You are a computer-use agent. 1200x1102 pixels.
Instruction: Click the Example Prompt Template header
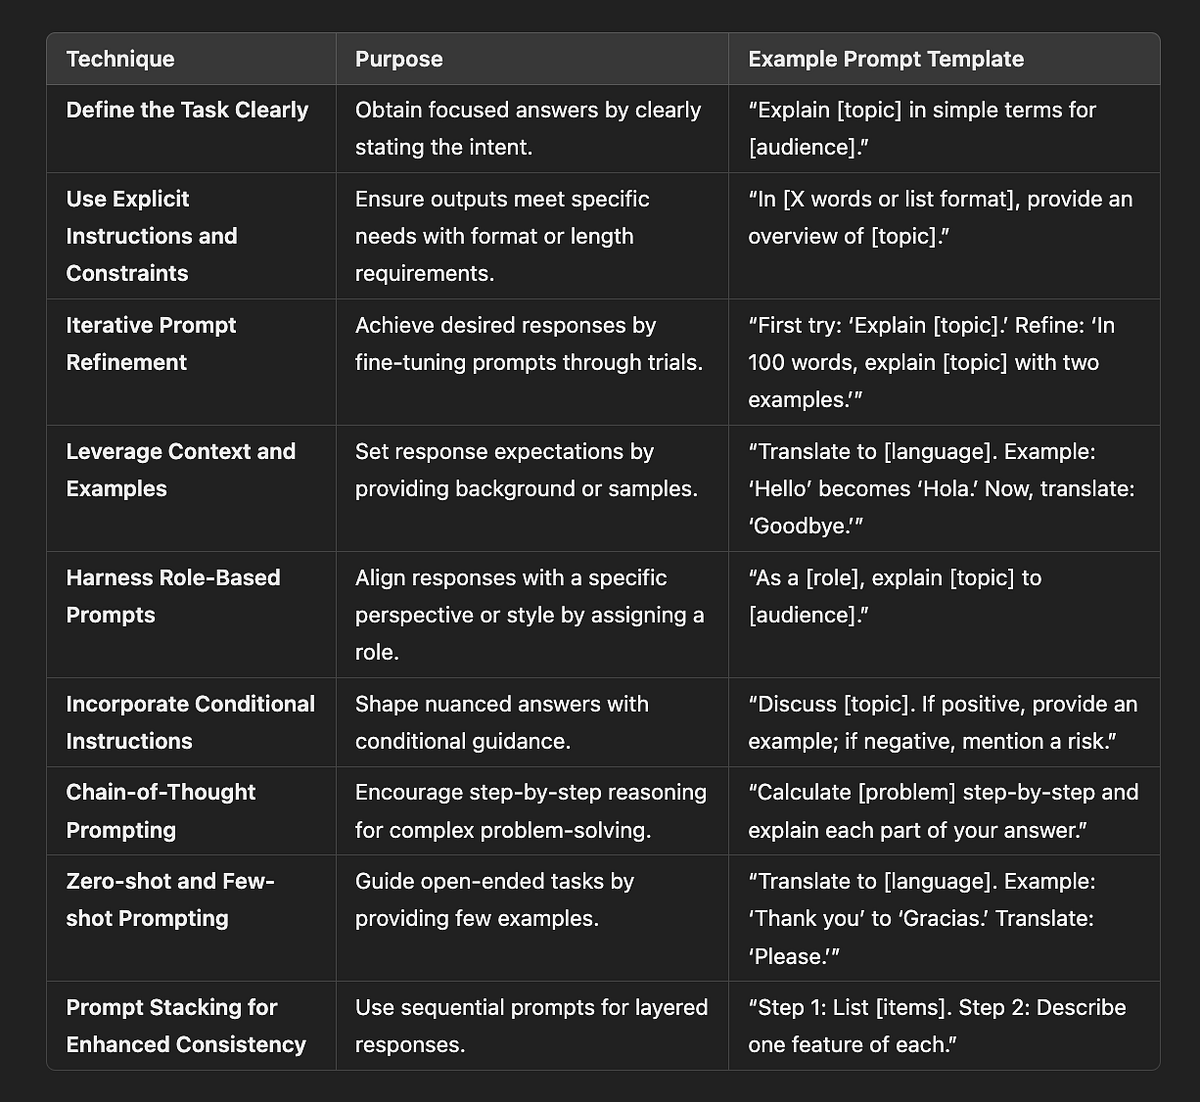point(886,59)
